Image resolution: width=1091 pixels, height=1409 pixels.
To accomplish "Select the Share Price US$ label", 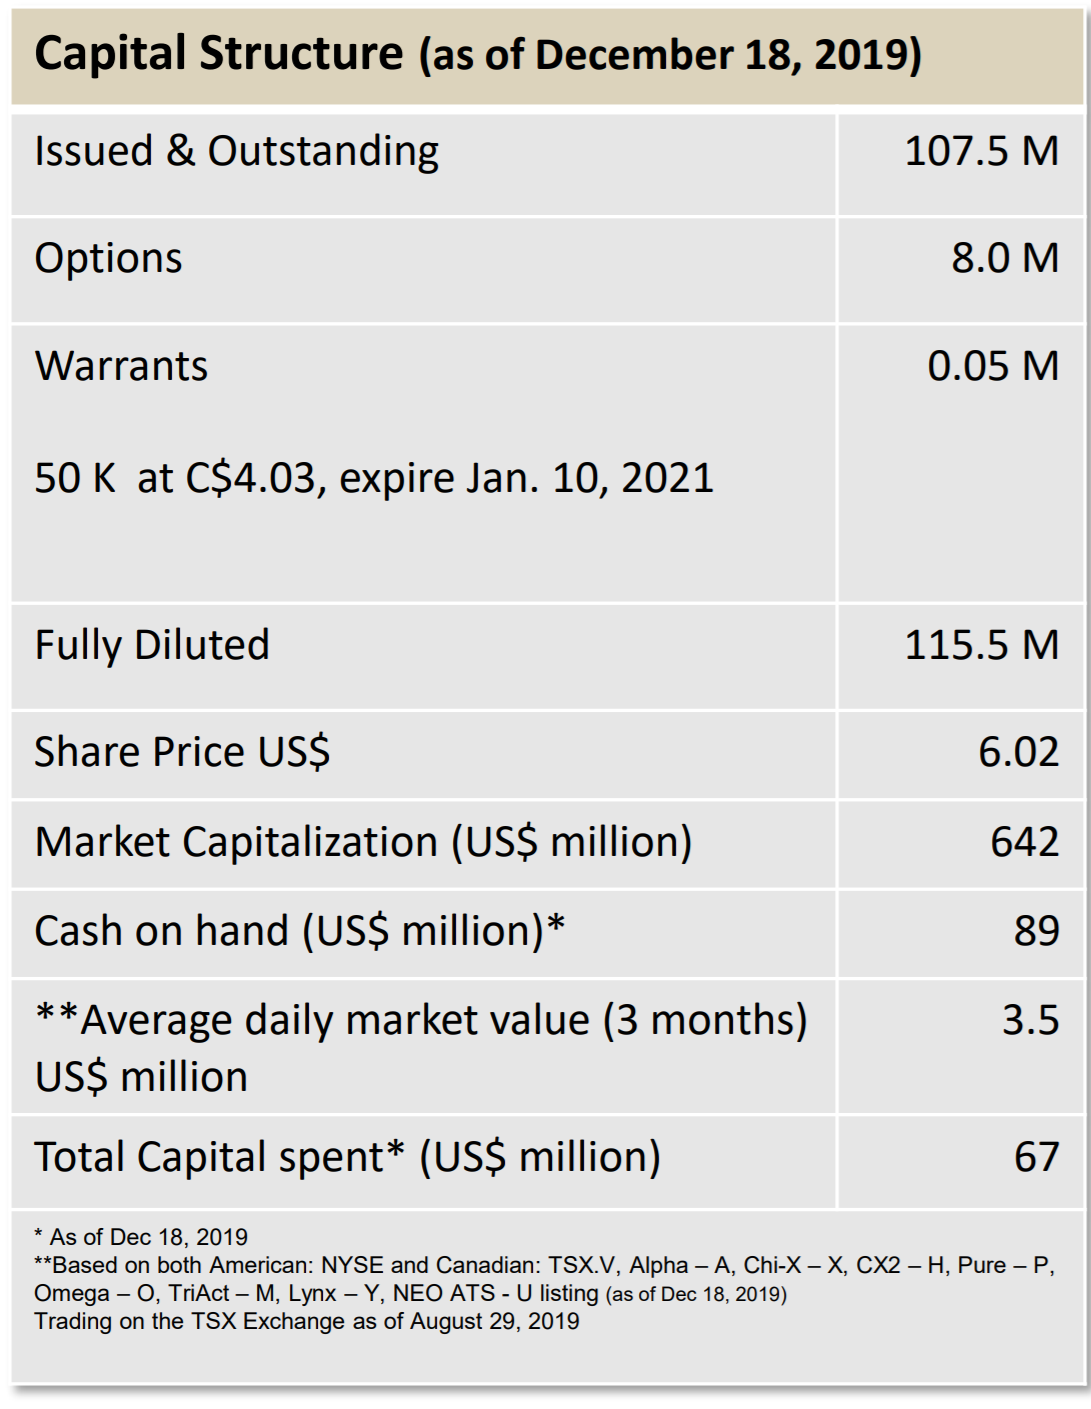I will (182, 752).
